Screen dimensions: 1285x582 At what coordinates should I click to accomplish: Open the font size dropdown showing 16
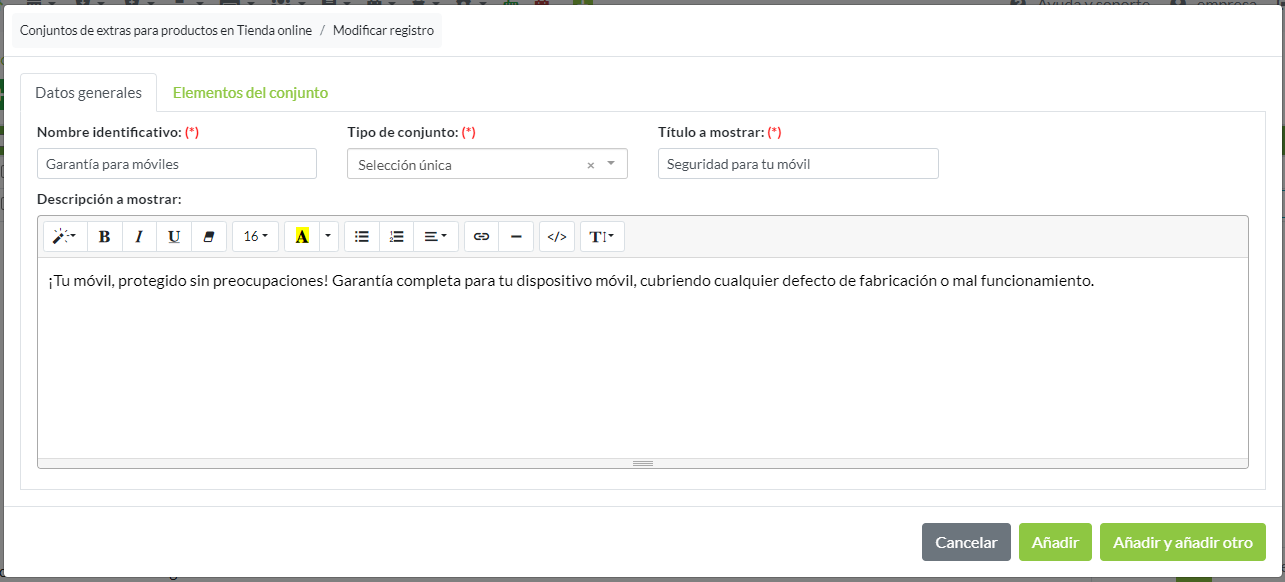point(255,236)
